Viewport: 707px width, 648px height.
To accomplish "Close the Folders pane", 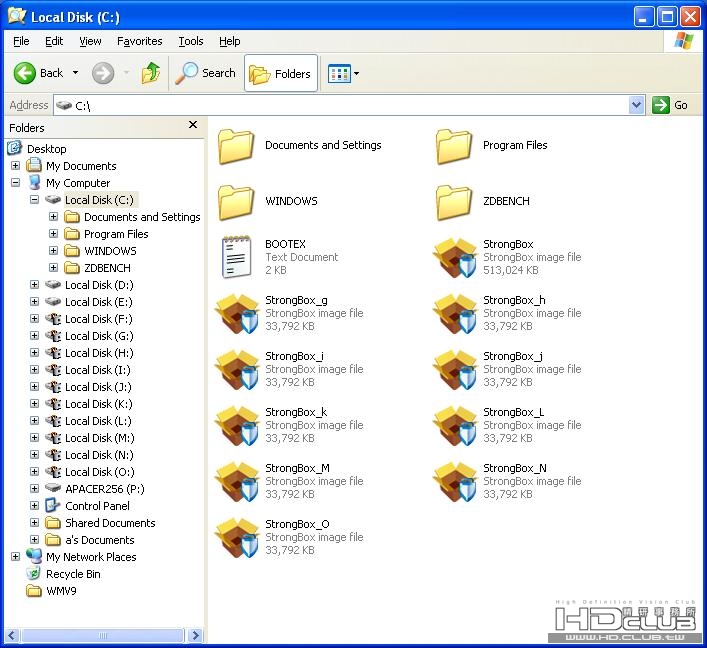I will click(193, 124).
